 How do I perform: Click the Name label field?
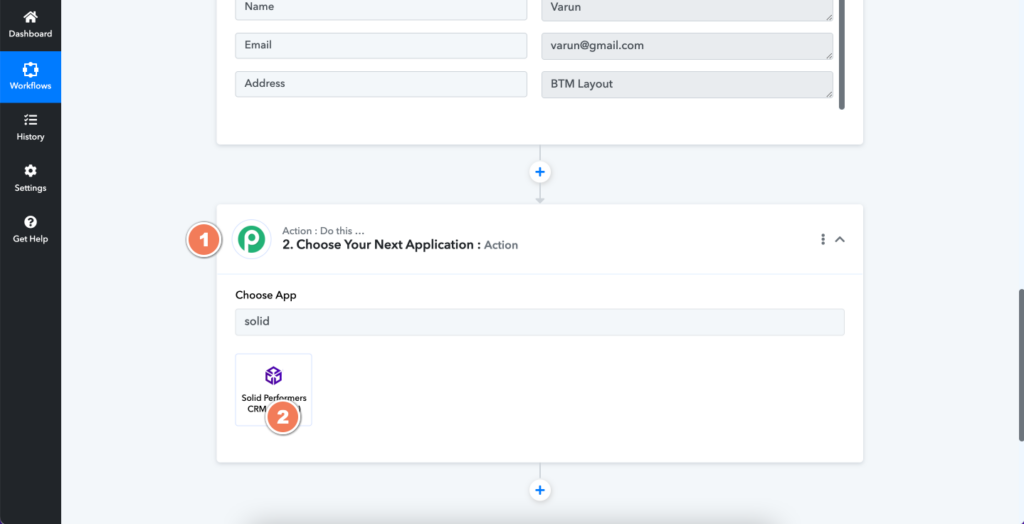(381, 8)
